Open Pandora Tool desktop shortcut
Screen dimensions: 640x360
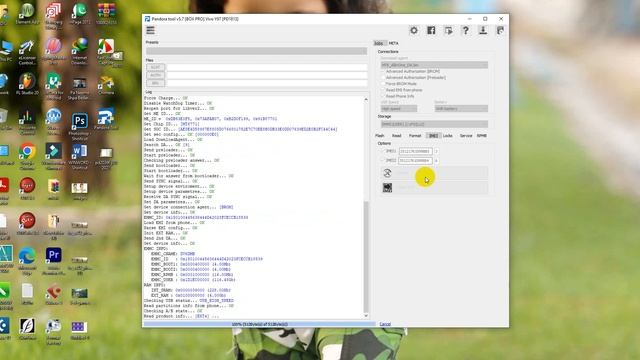click(106, 120)
